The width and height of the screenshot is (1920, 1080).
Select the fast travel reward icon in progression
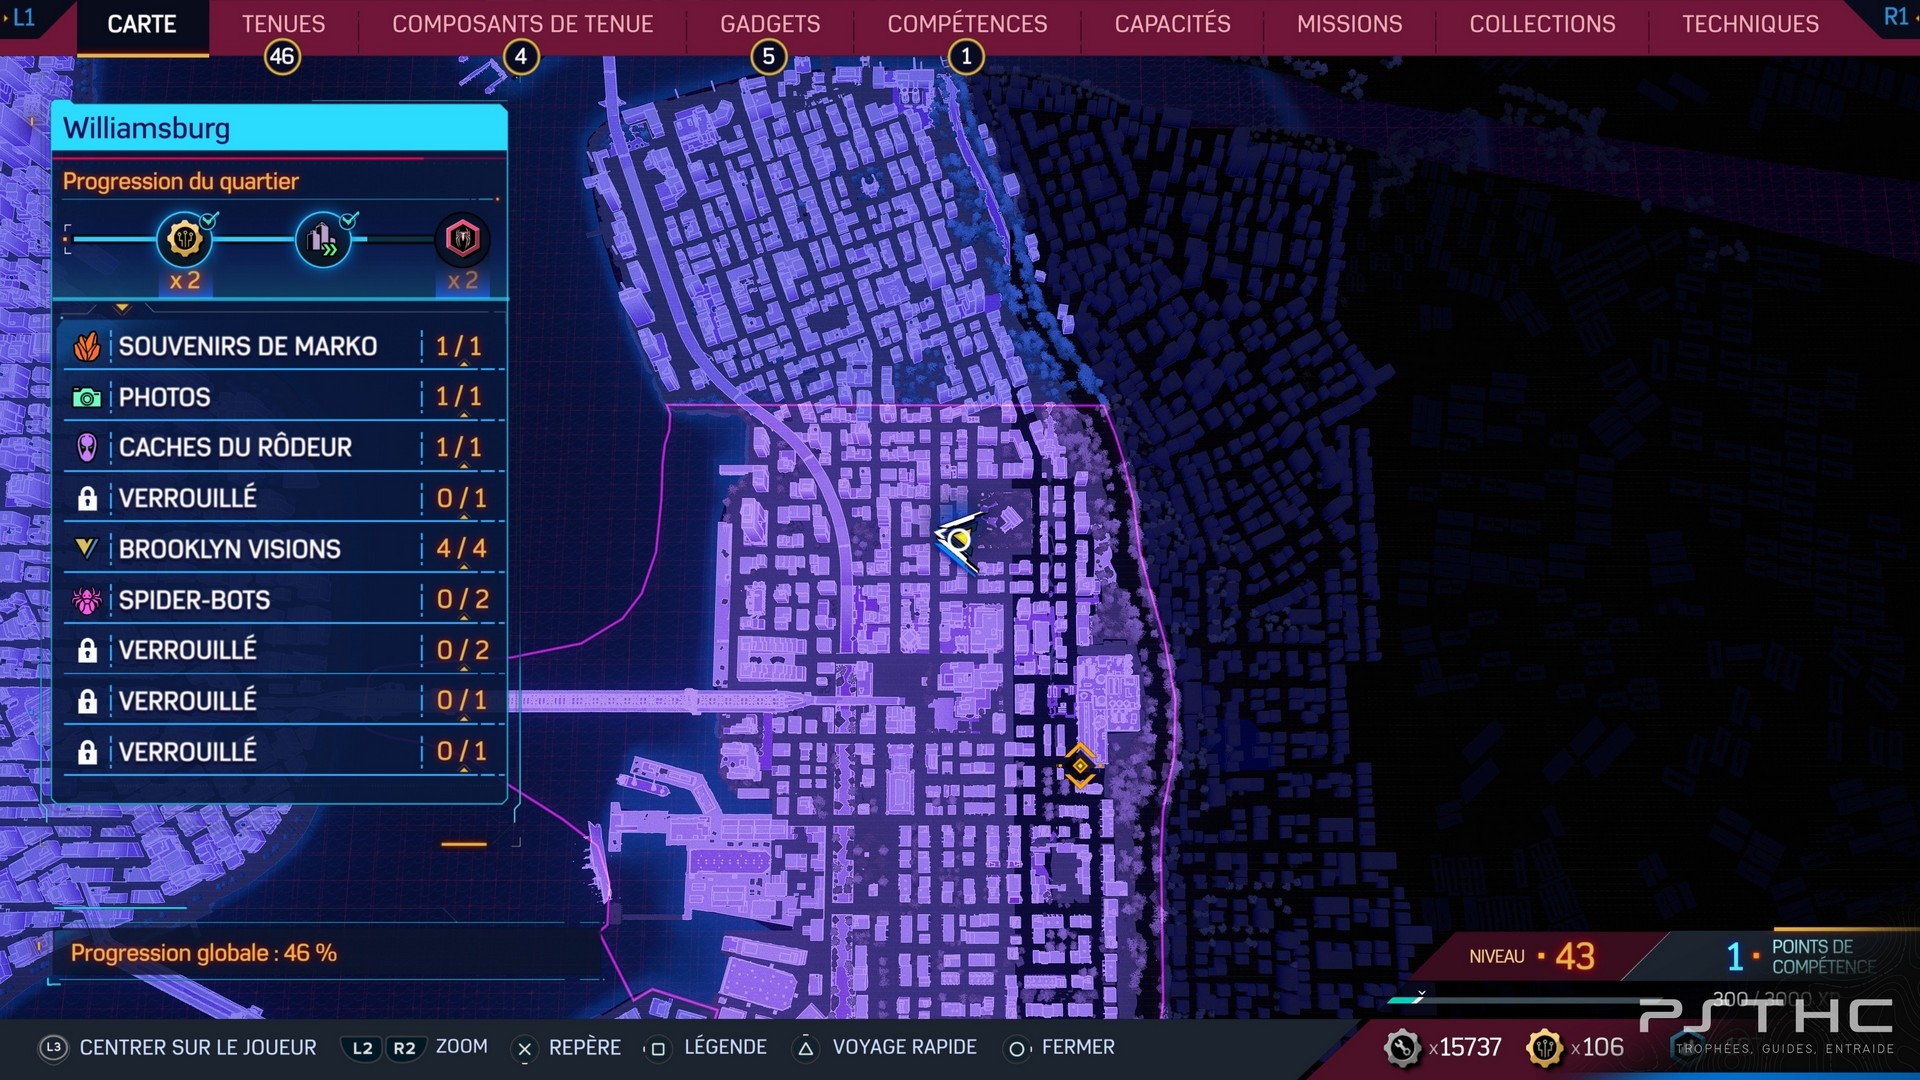point(322,239)
